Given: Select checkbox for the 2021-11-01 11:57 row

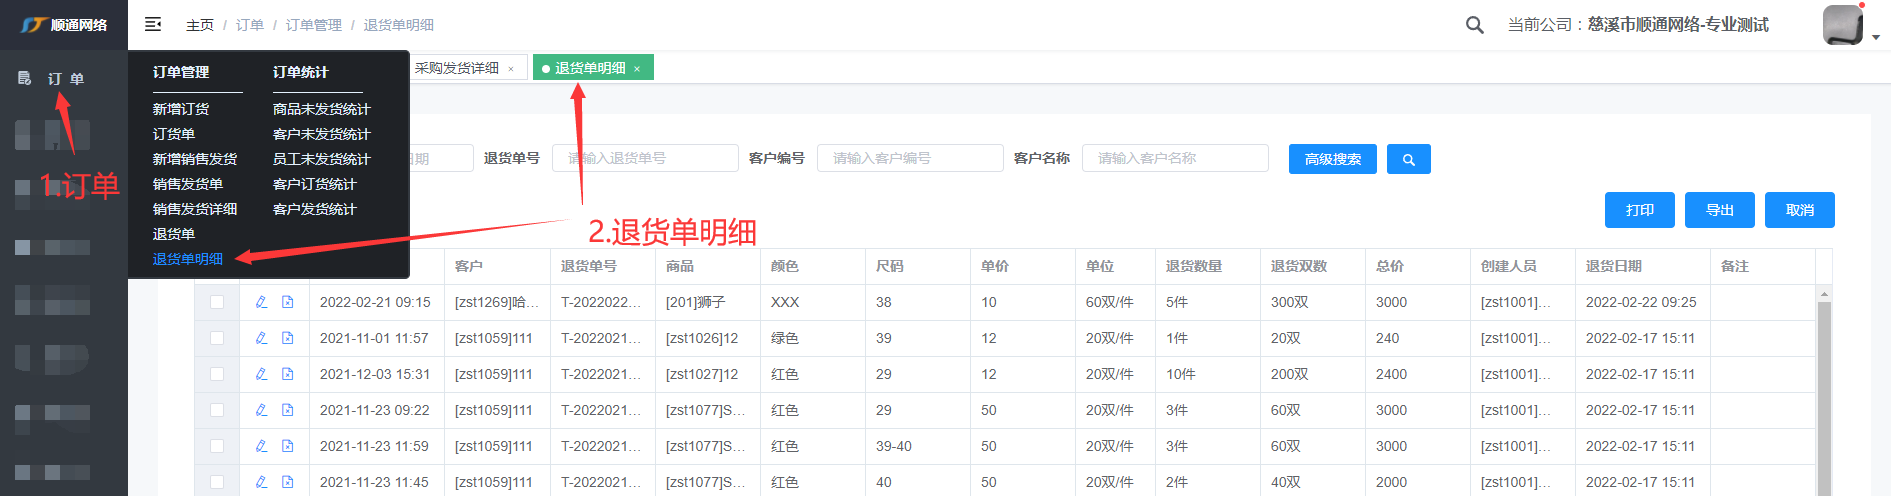Looking at the screenshot, I should click(x=217, y=338).
